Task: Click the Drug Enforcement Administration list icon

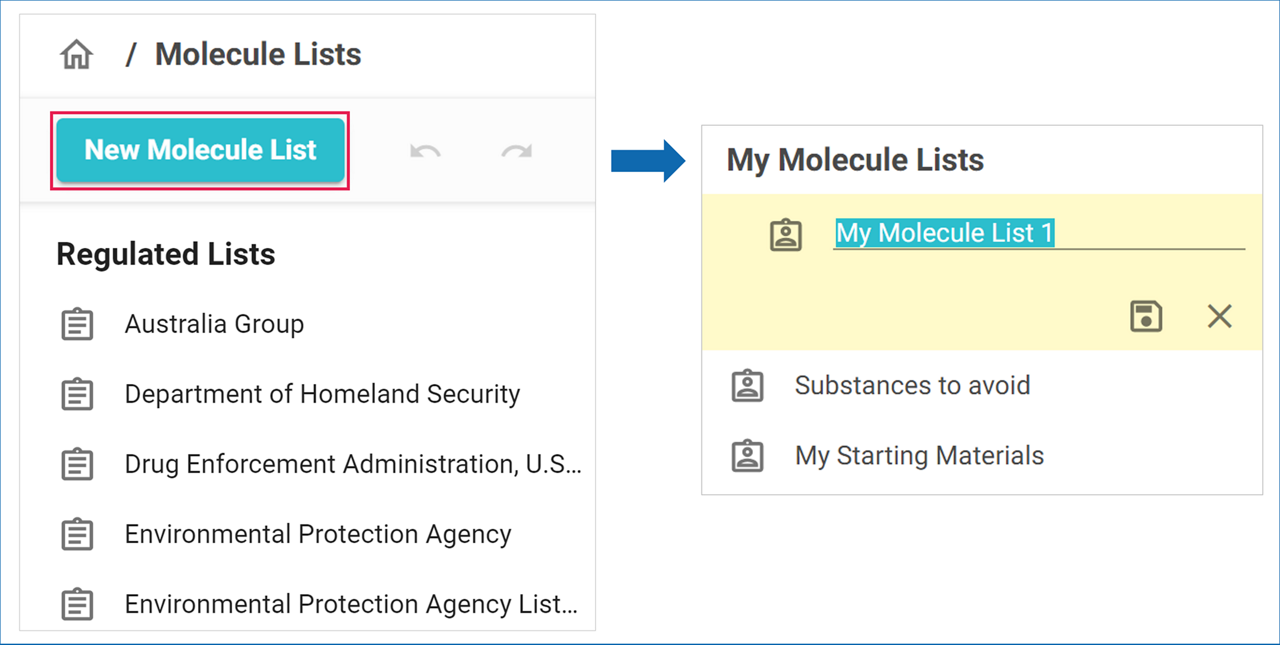Action: pyautogui.click(x=77, y=464)
